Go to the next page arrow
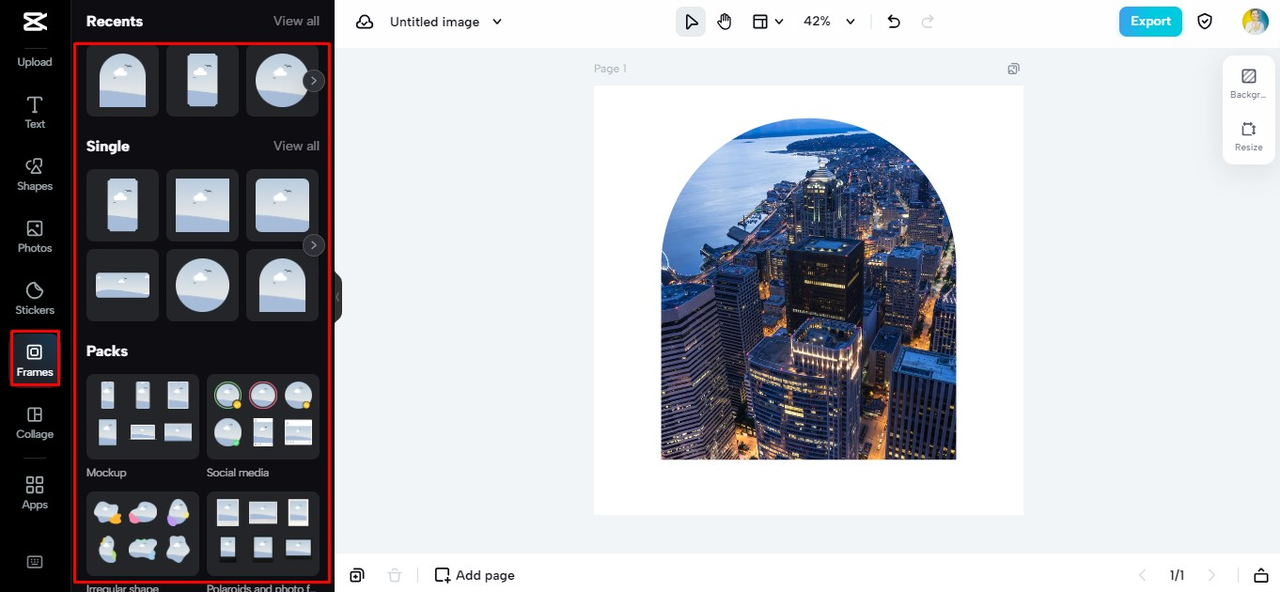This screenshot has height=592, width=1280. (1212, 575)
